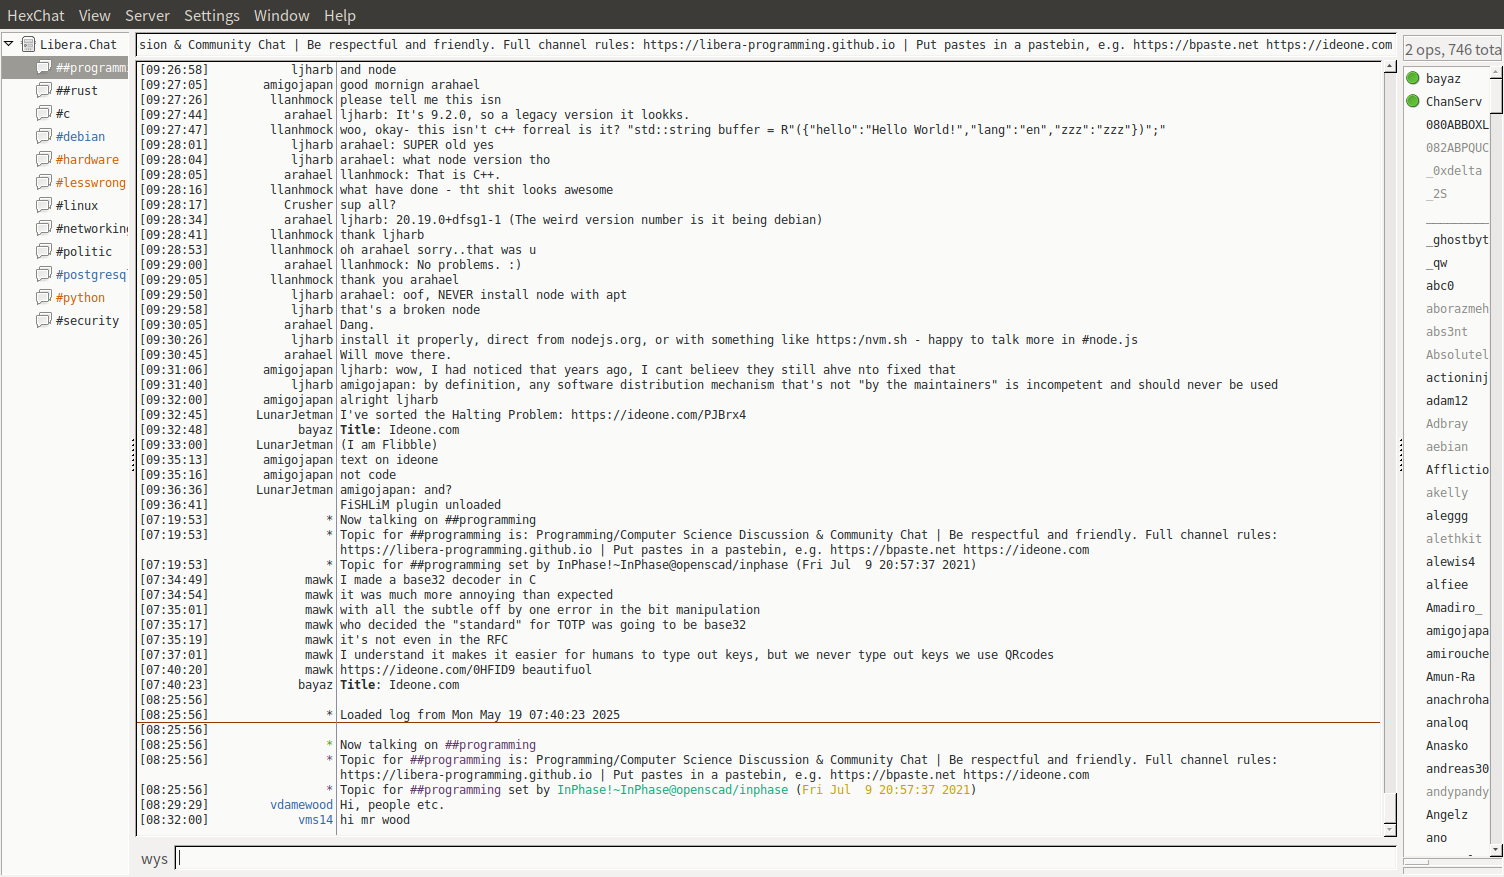Click the Libera.Chat server icon
Viewport: 1504px width, 877px height.
[29, 44]
